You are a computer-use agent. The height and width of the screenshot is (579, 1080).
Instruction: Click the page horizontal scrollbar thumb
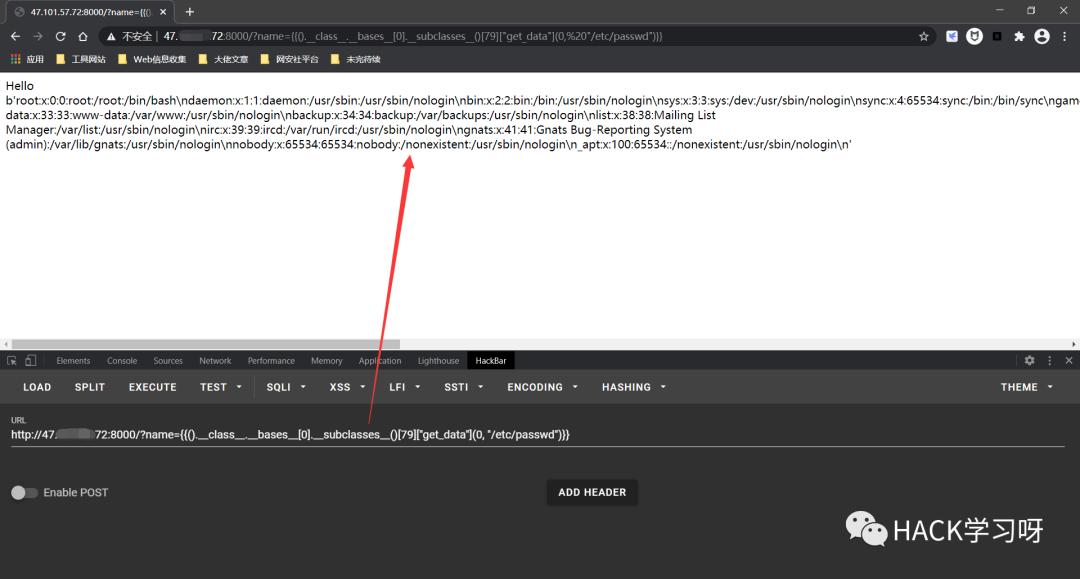tap(205, 344)
